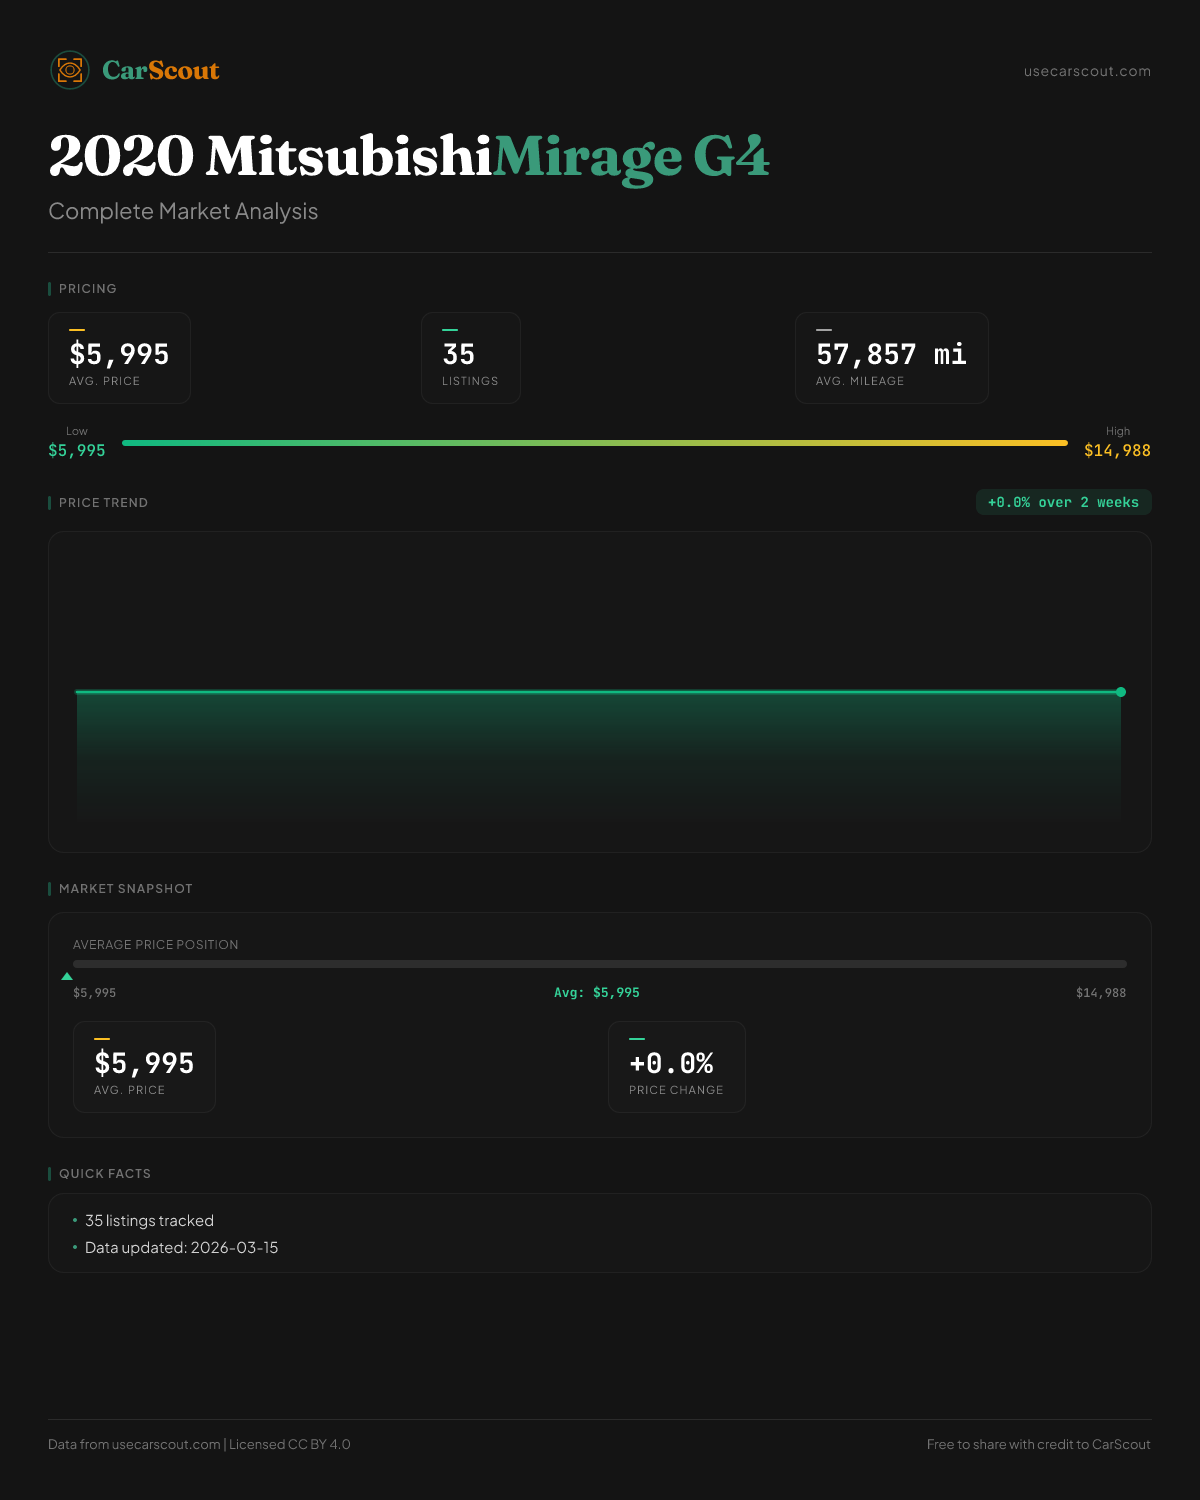1200x1500 pixels.
Task: Open the usecarscout.com link in header
Action: point(1087,71)
